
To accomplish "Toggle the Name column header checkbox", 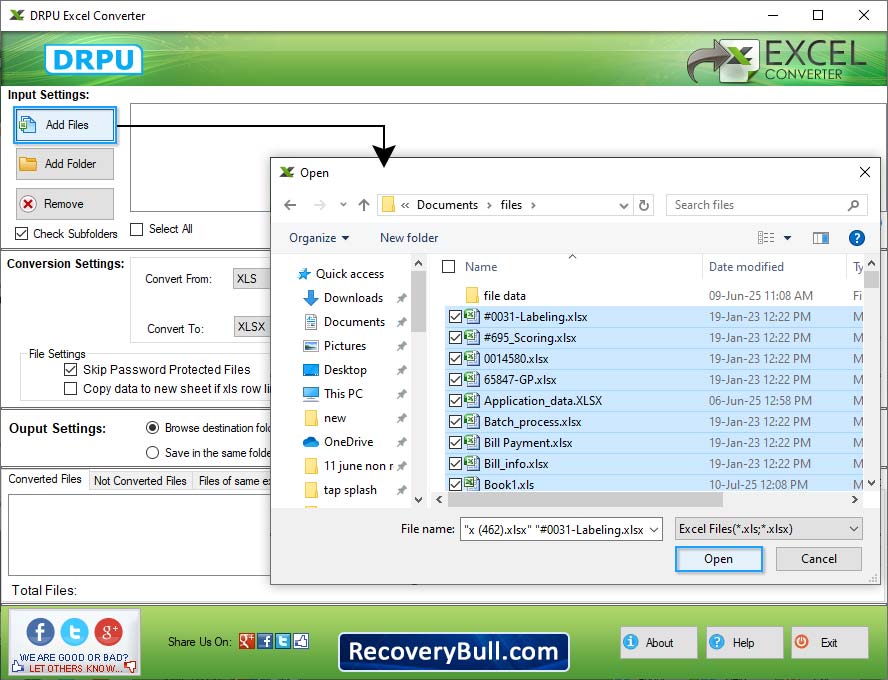I will [x=449, y=267].
